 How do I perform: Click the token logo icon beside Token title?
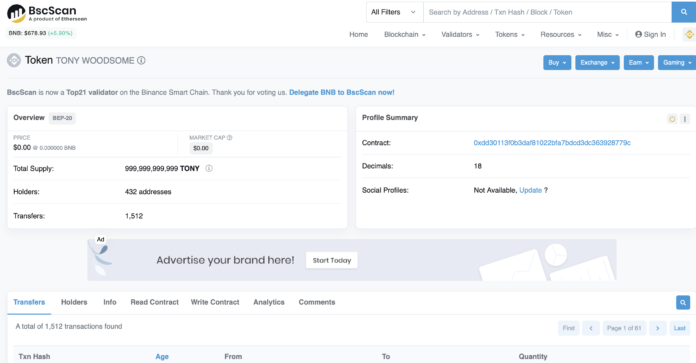pos(14,60)
